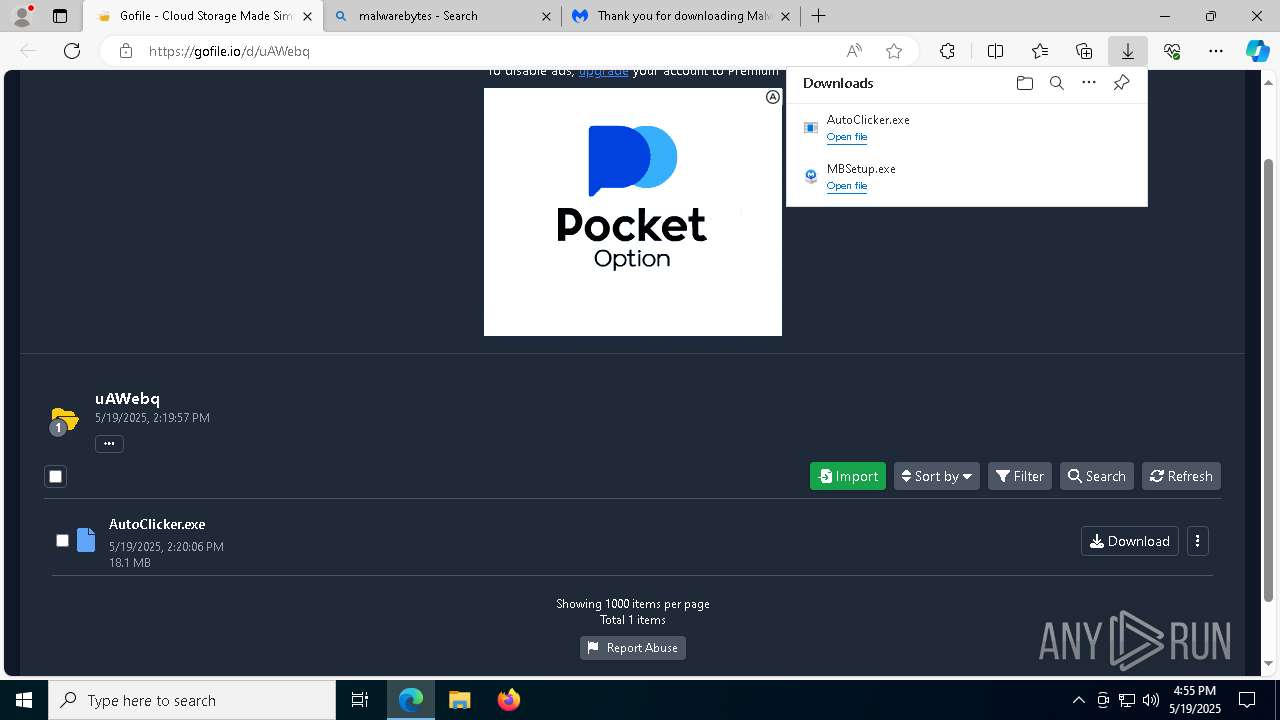Screen dimensions: 1280x720
Task: Click the AutoClicker.exe download icon
Action: point(811,127)
